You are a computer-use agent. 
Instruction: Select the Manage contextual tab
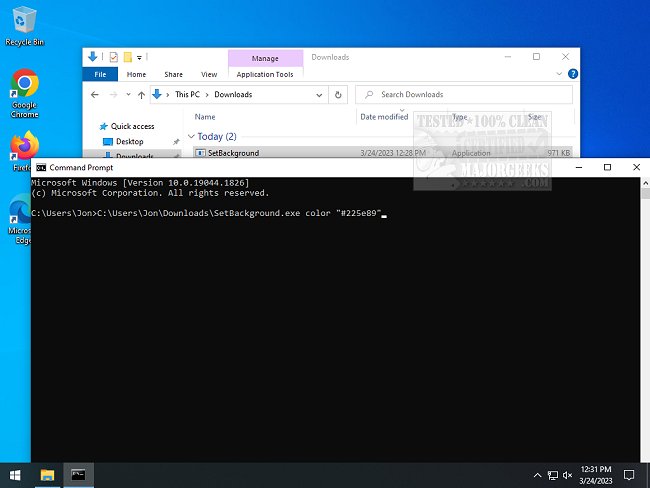click(x=265, y=58)
